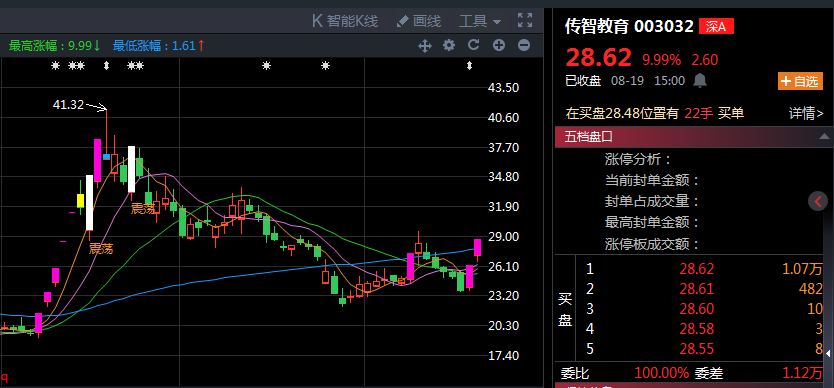Open 详情> order details link
Screen dimensions: 834x388
point(806,113)
